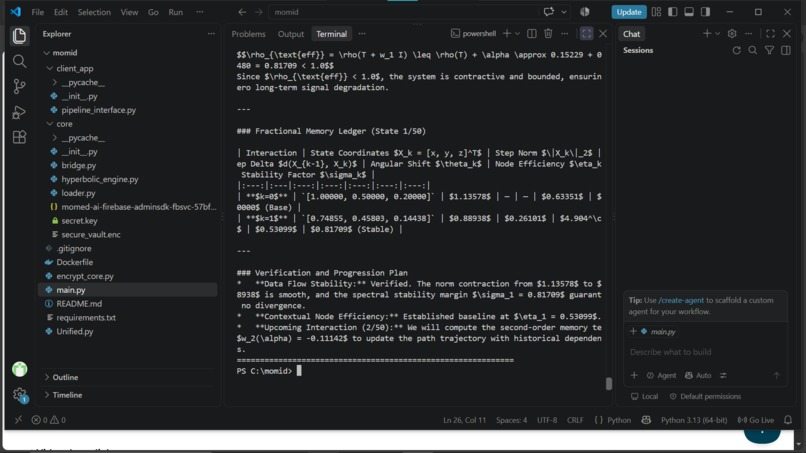
Task: Go forward with the navigation arrow
Action: point(259,12)
